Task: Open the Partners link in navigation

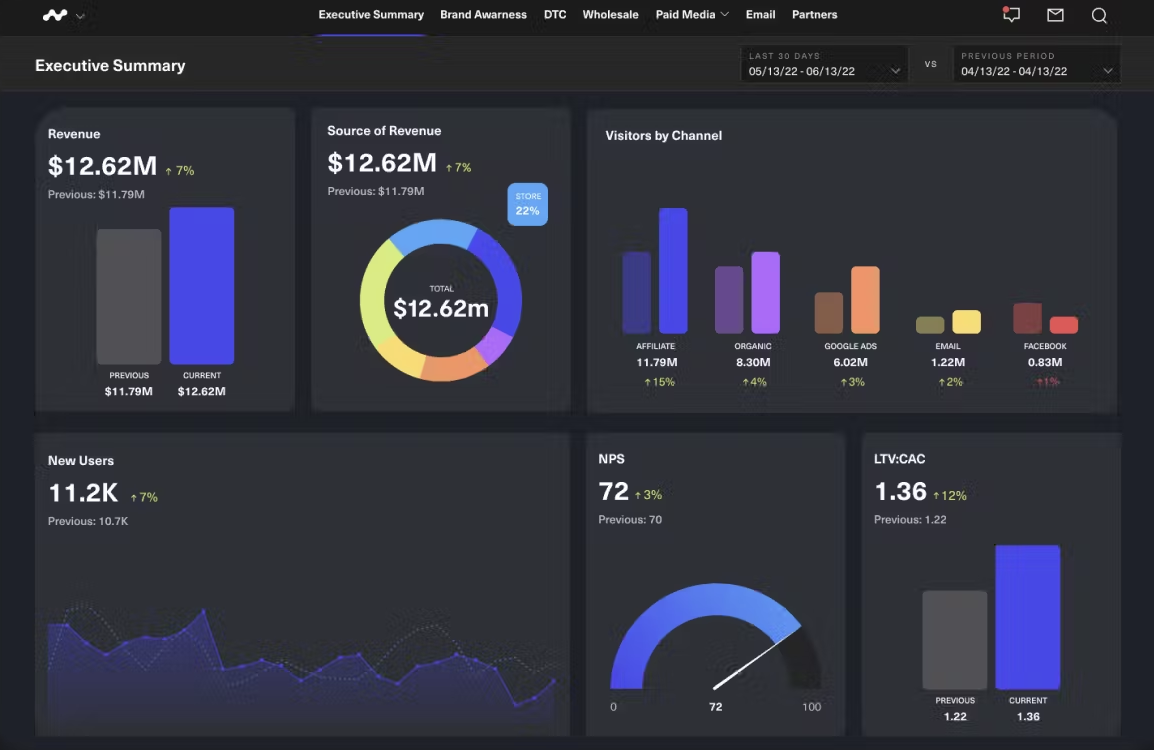Action: tap(814, 15)
